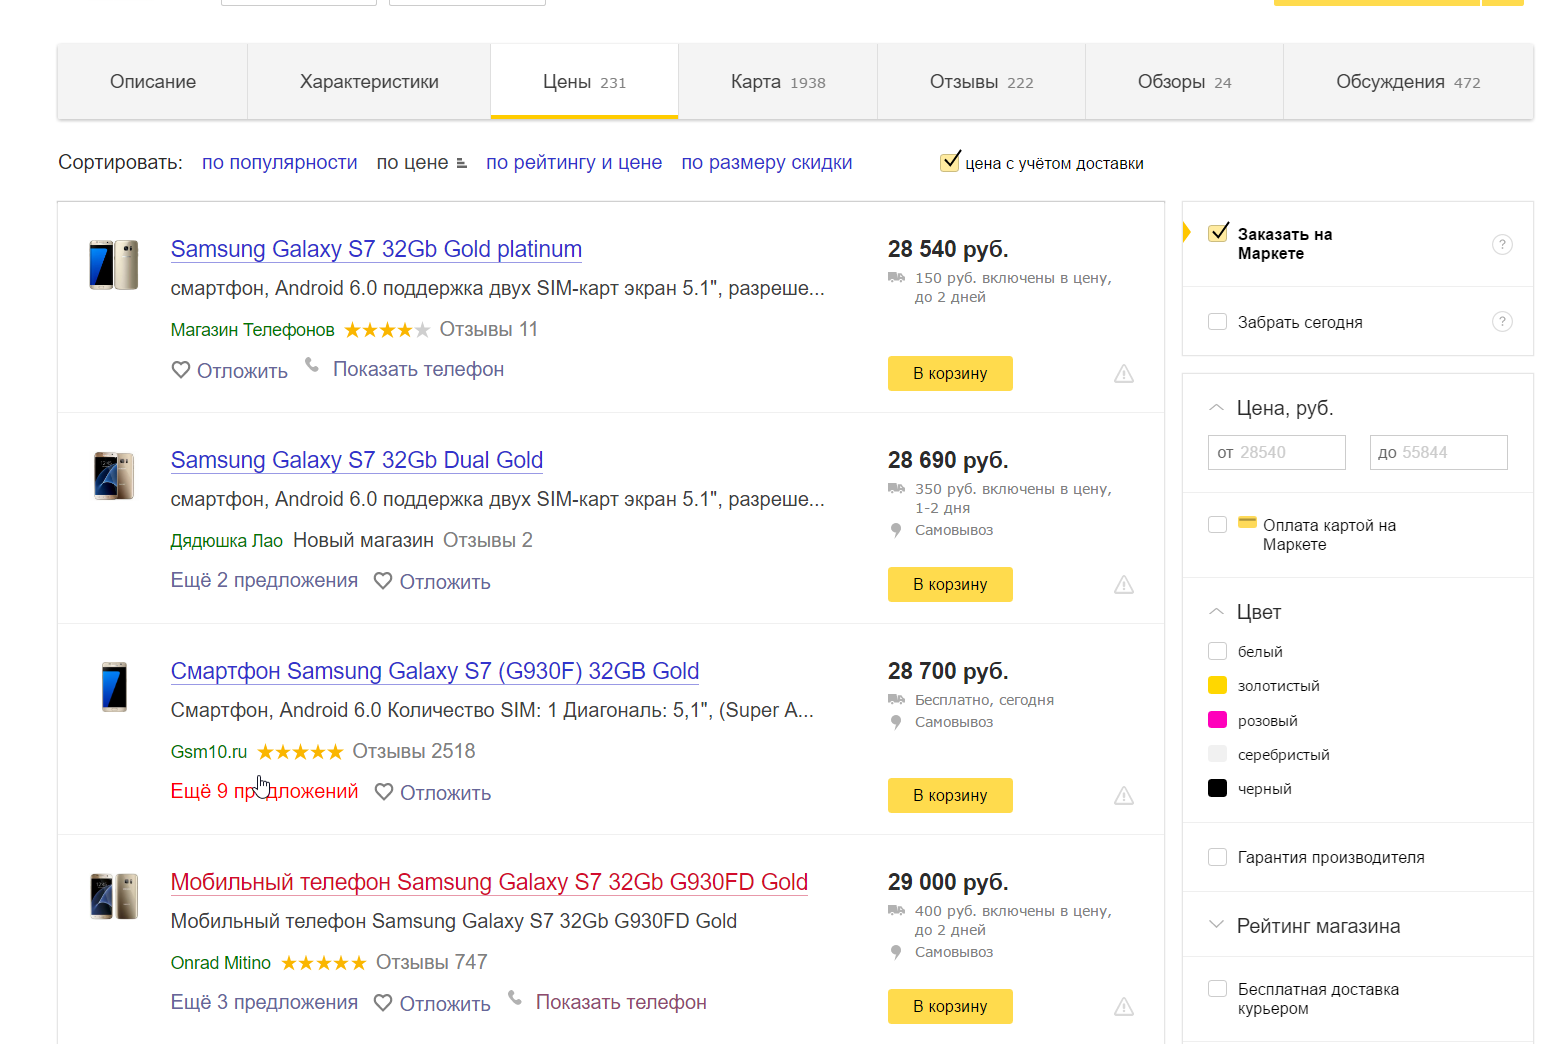The image size is (1560, 1044).
Task: Click heart icon next to Dual Gold offer
Action: 383,581
